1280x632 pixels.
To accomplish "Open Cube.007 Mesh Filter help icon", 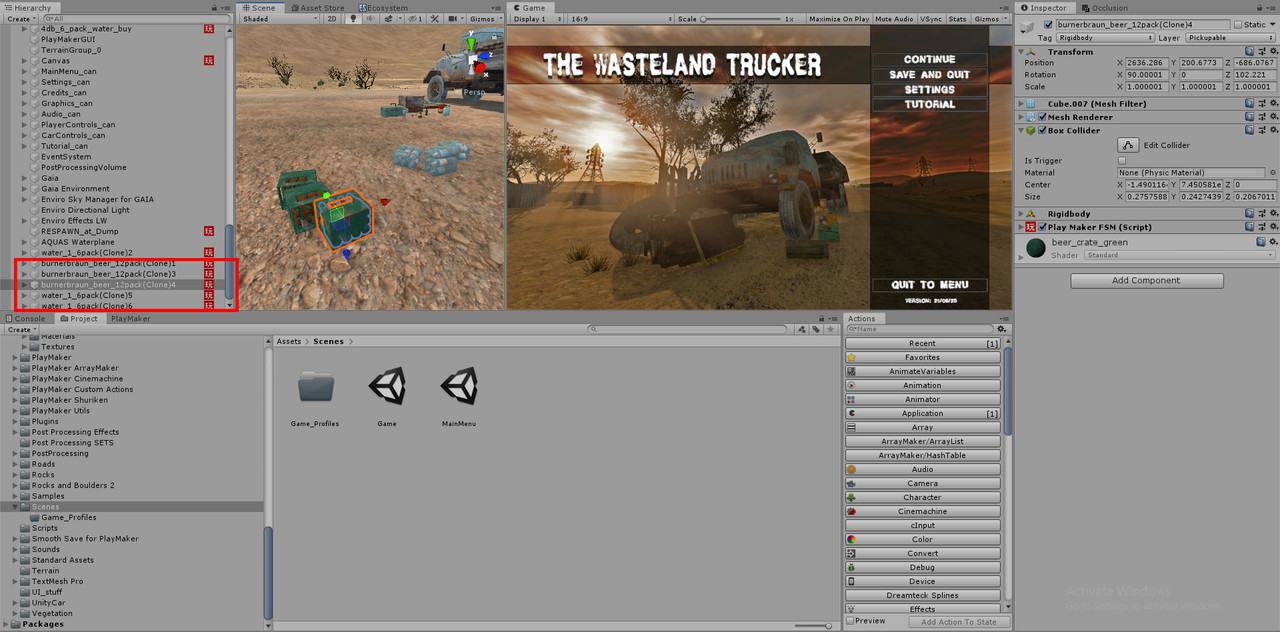I will coord(1250,103).
